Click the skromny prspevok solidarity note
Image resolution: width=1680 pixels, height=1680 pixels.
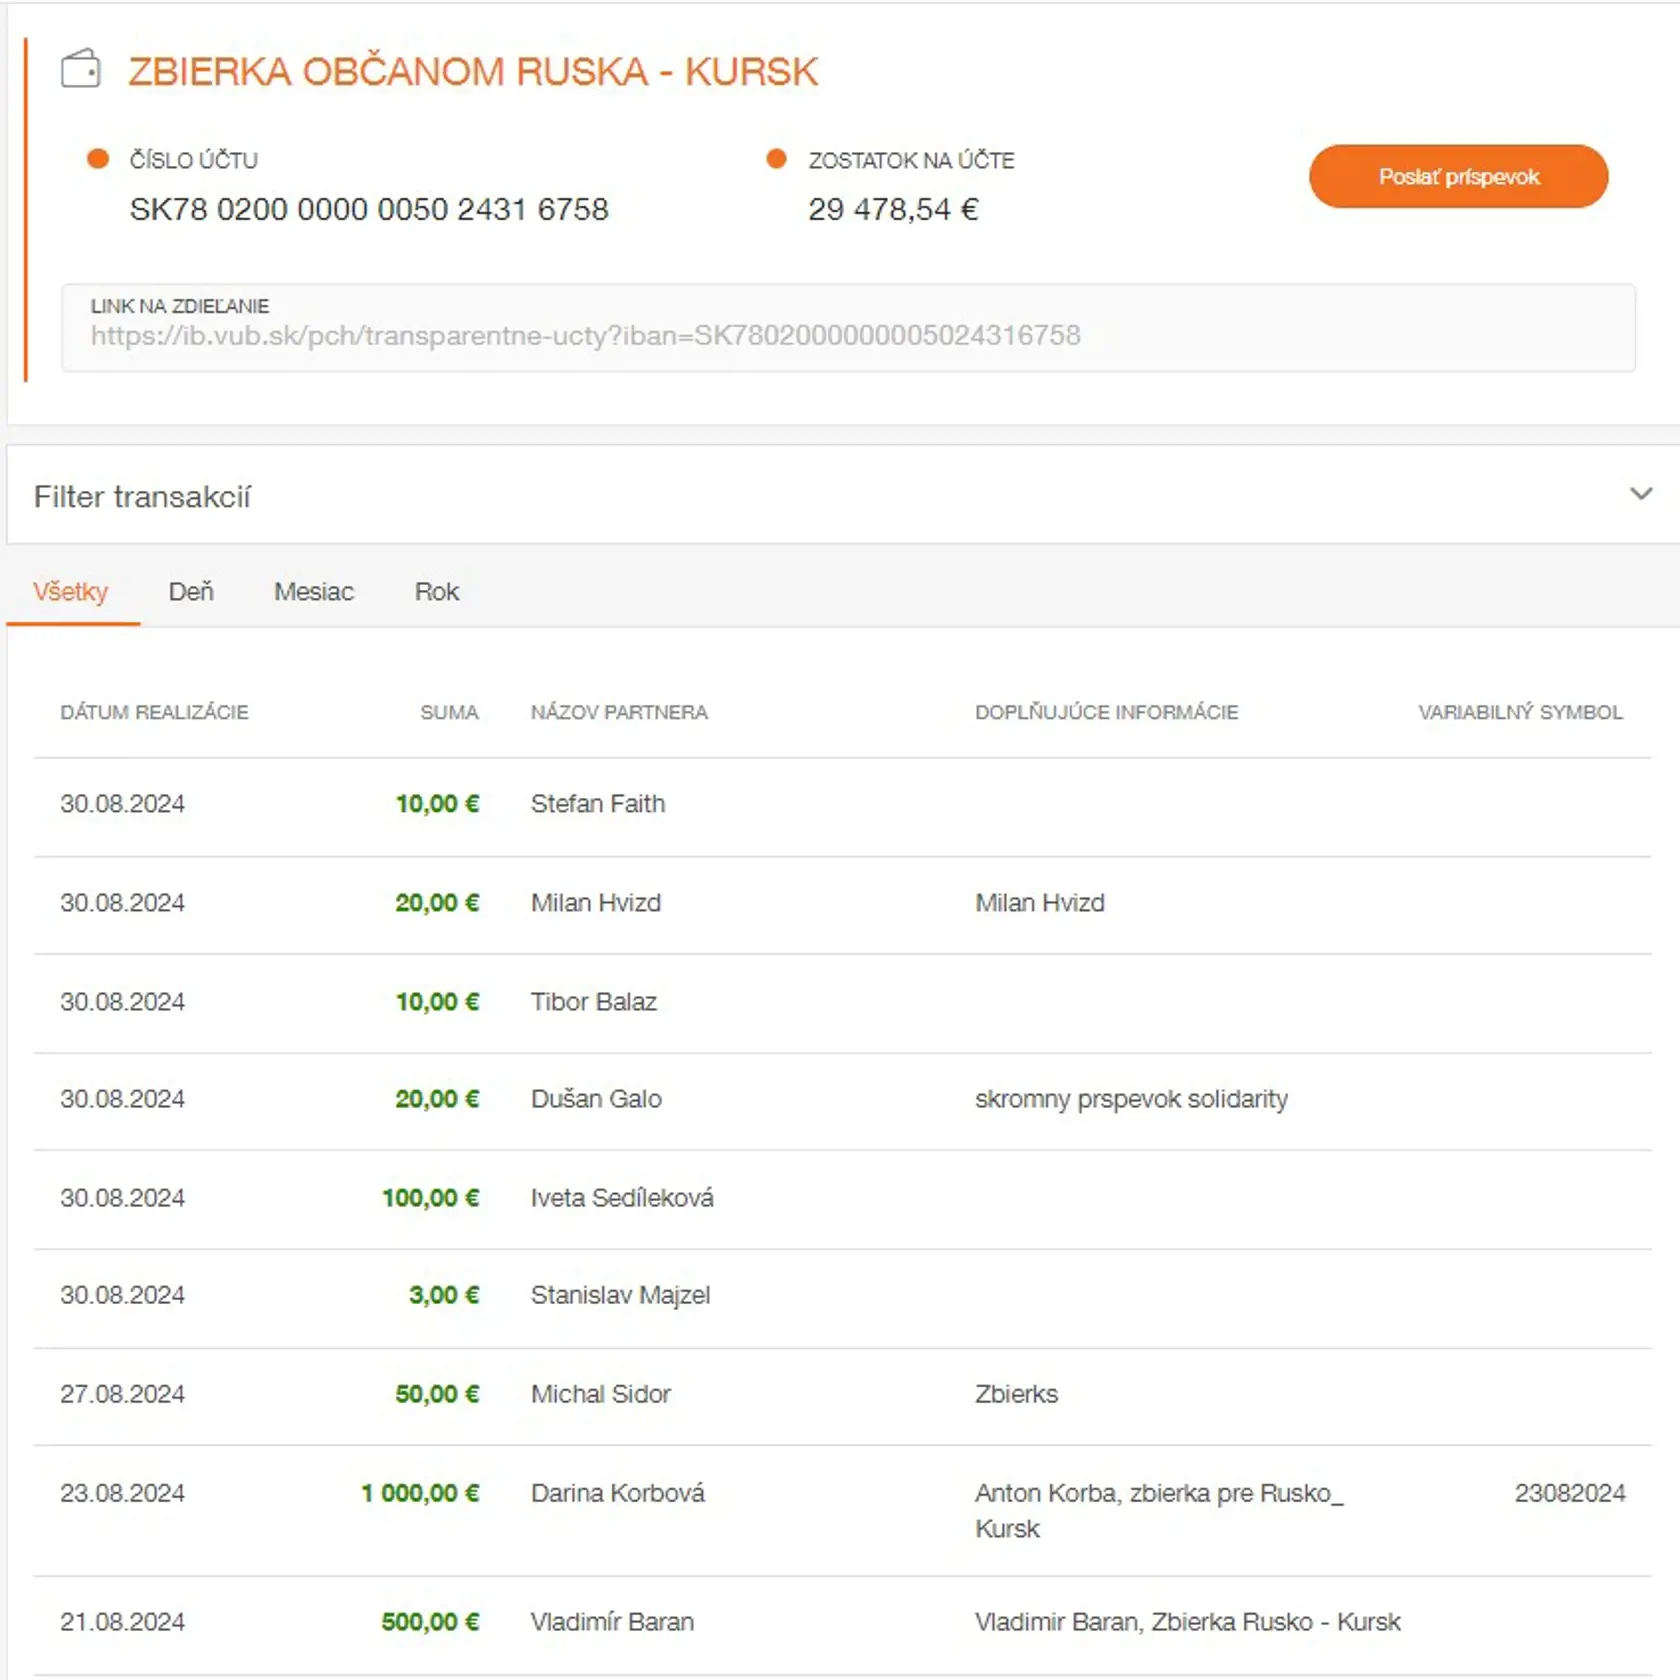(x=1131, y=1099)
